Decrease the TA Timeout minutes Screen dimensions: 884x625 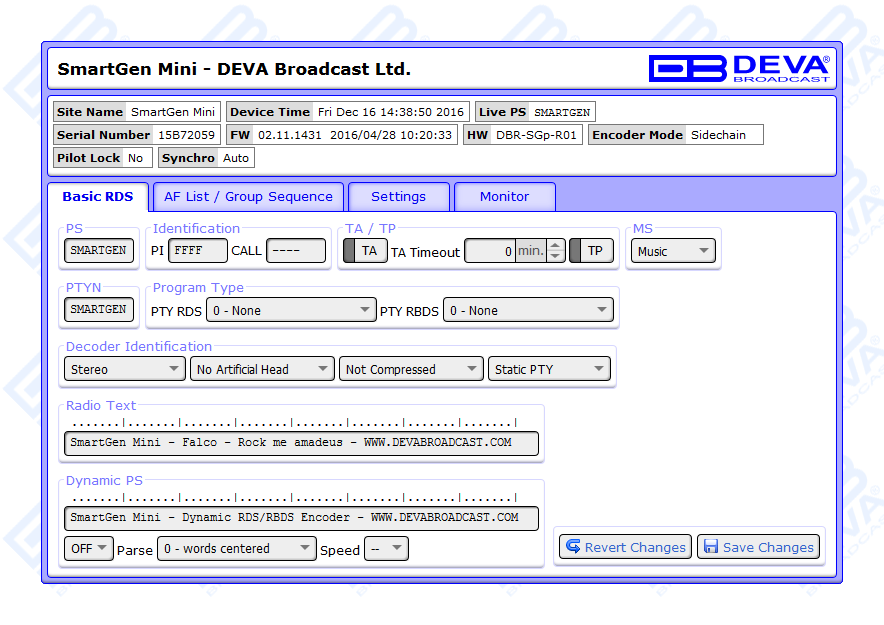click(x=556, y=257)
